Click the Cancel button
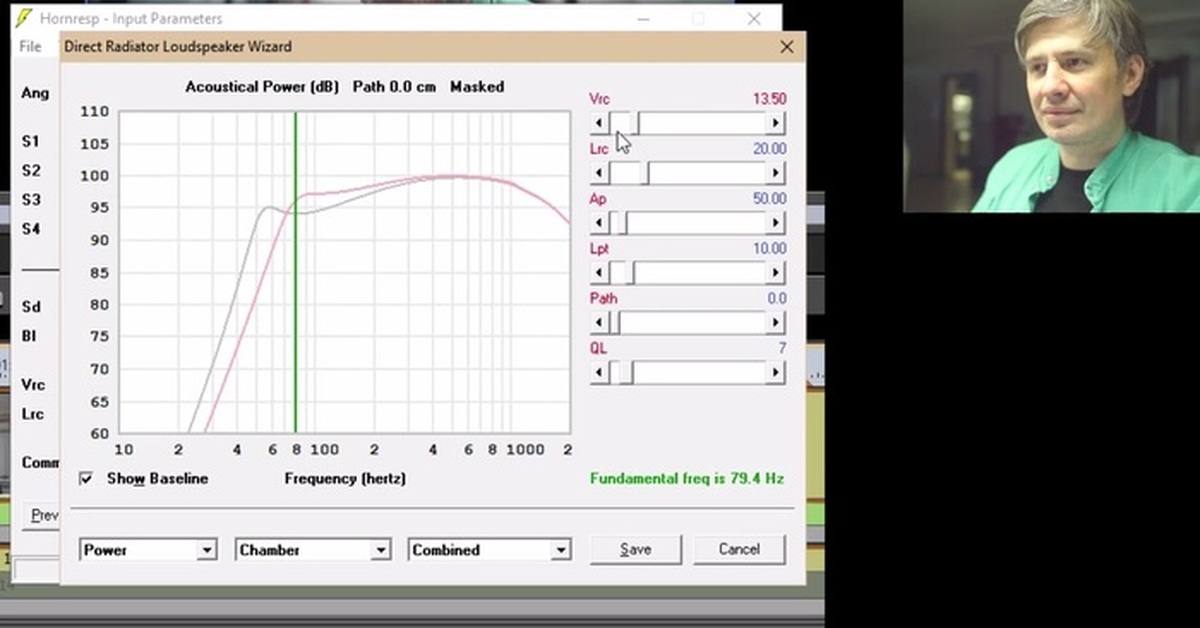Screen dimensions: 1200x628 739,549
